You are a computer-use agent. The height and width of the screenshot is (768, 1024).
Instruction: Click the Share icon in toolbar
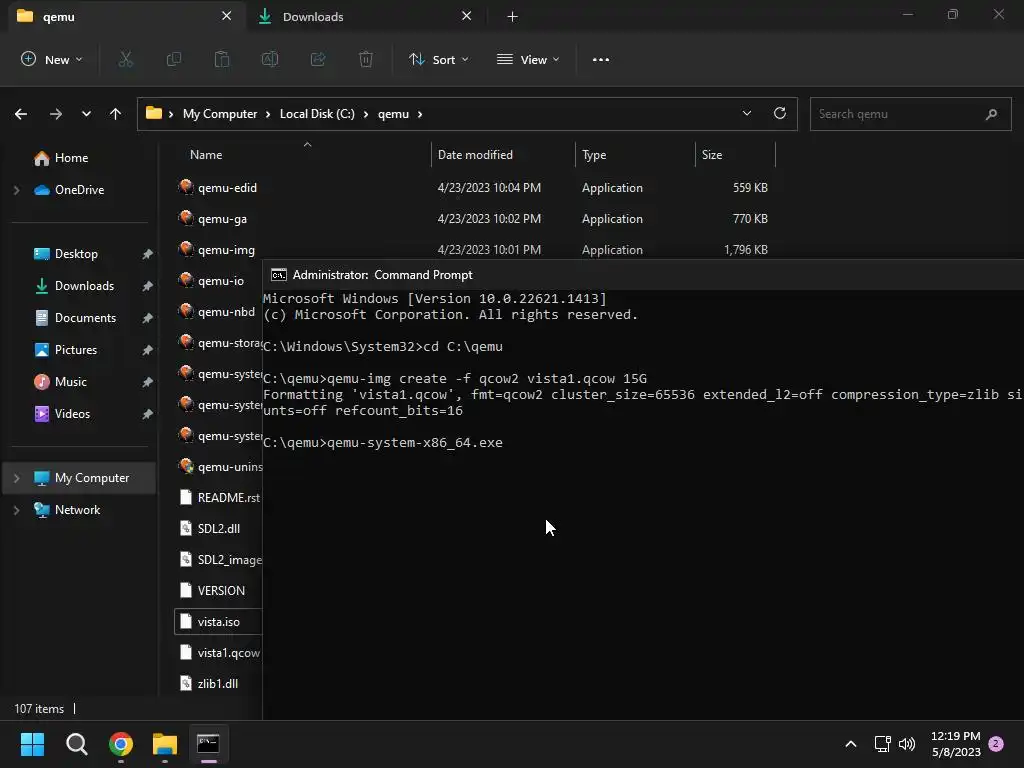point(318,59)
